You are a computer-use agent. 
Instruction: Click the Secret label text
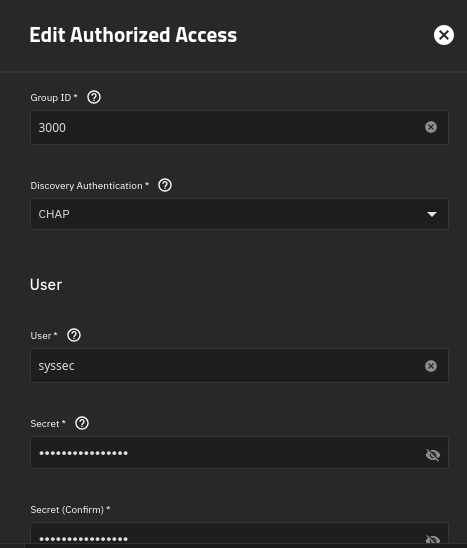click(45, 424)
